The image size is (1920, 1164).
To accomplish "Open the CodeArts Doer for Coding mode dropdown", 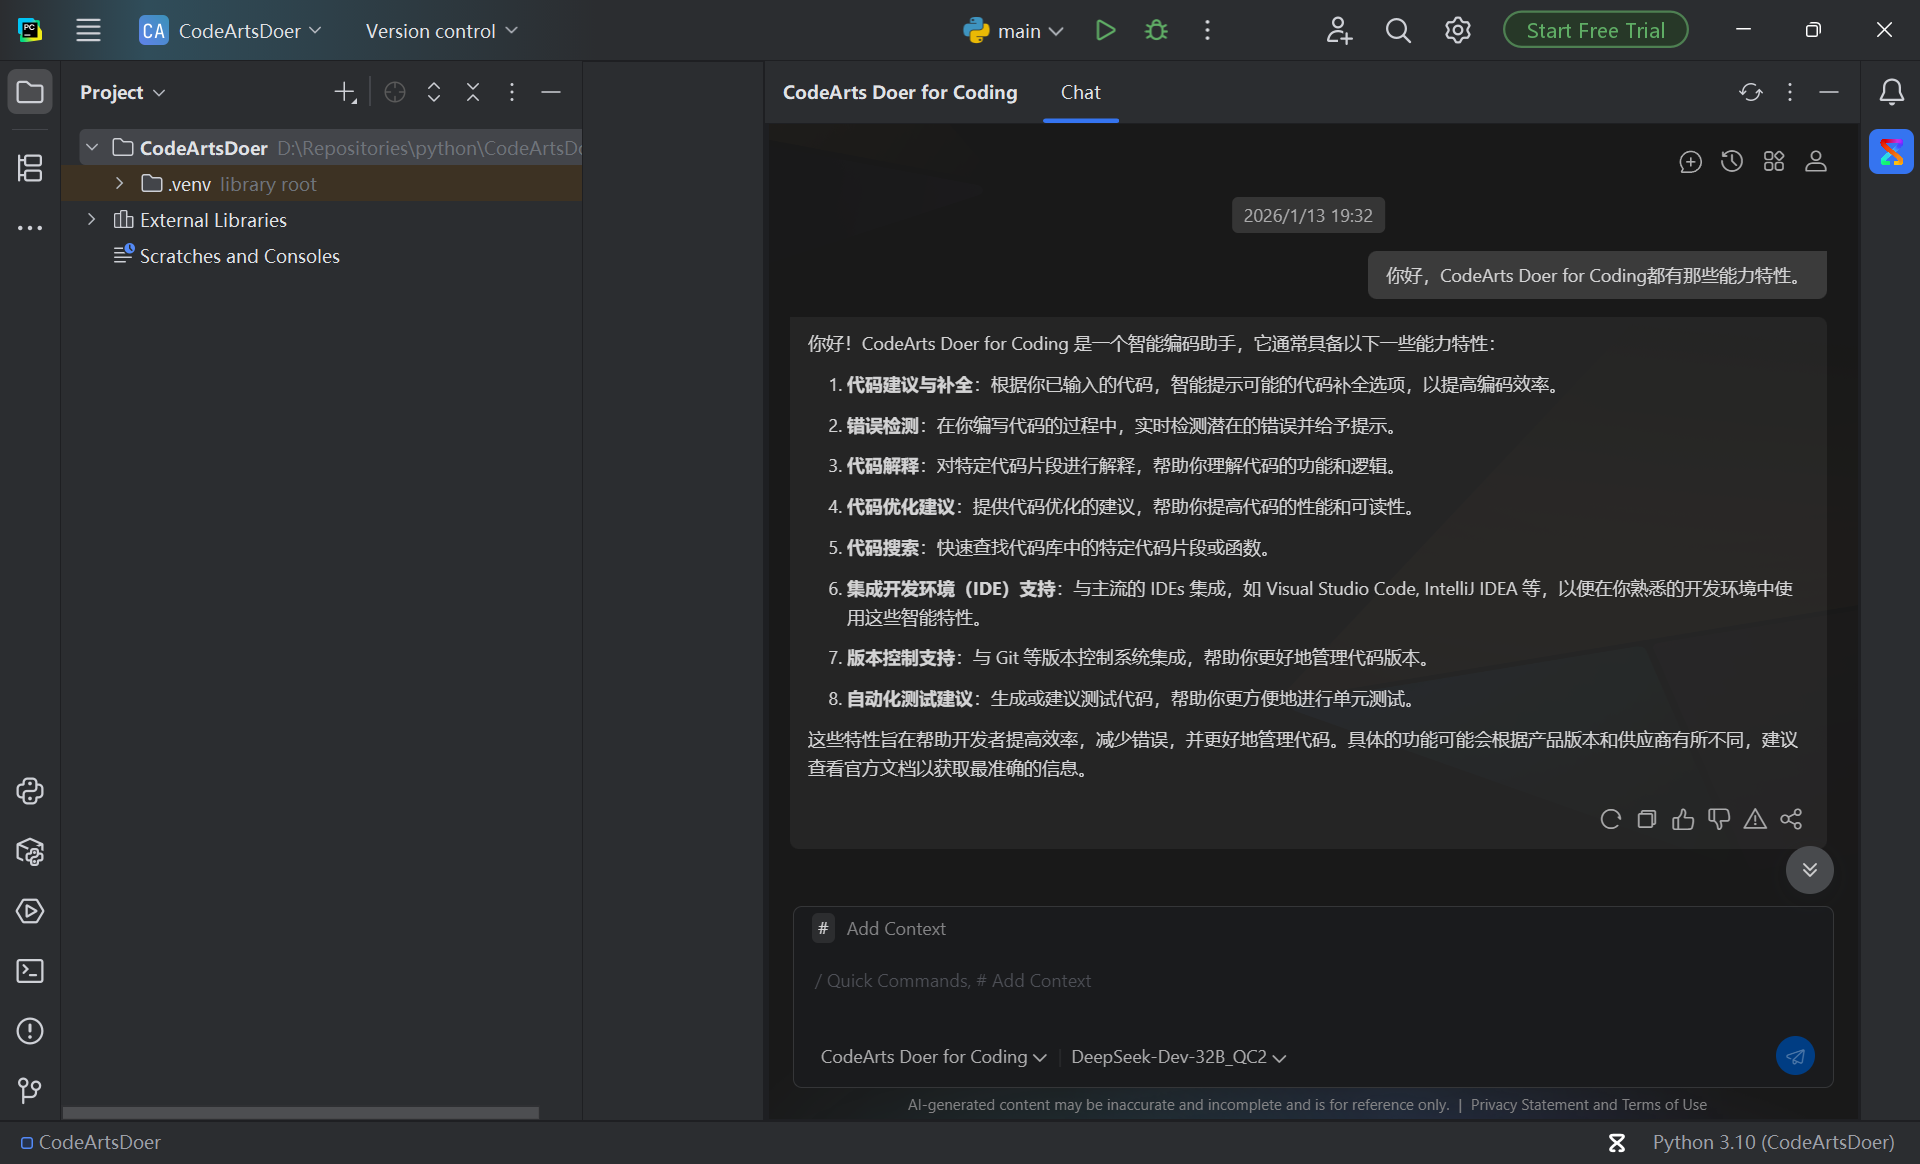I will coord(932,1057).
